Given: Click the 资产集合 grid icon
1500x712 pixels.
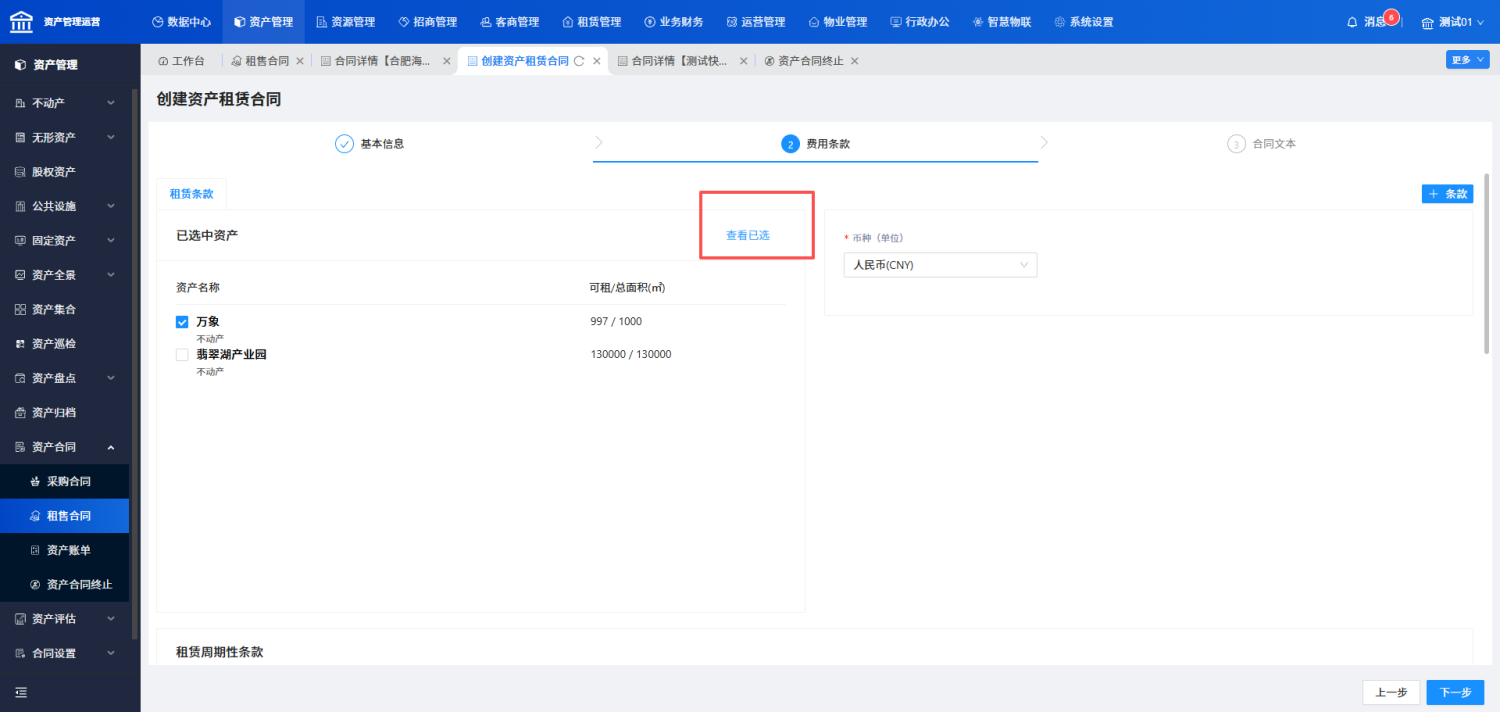Looking at the screenshot, I should point(20,309).
